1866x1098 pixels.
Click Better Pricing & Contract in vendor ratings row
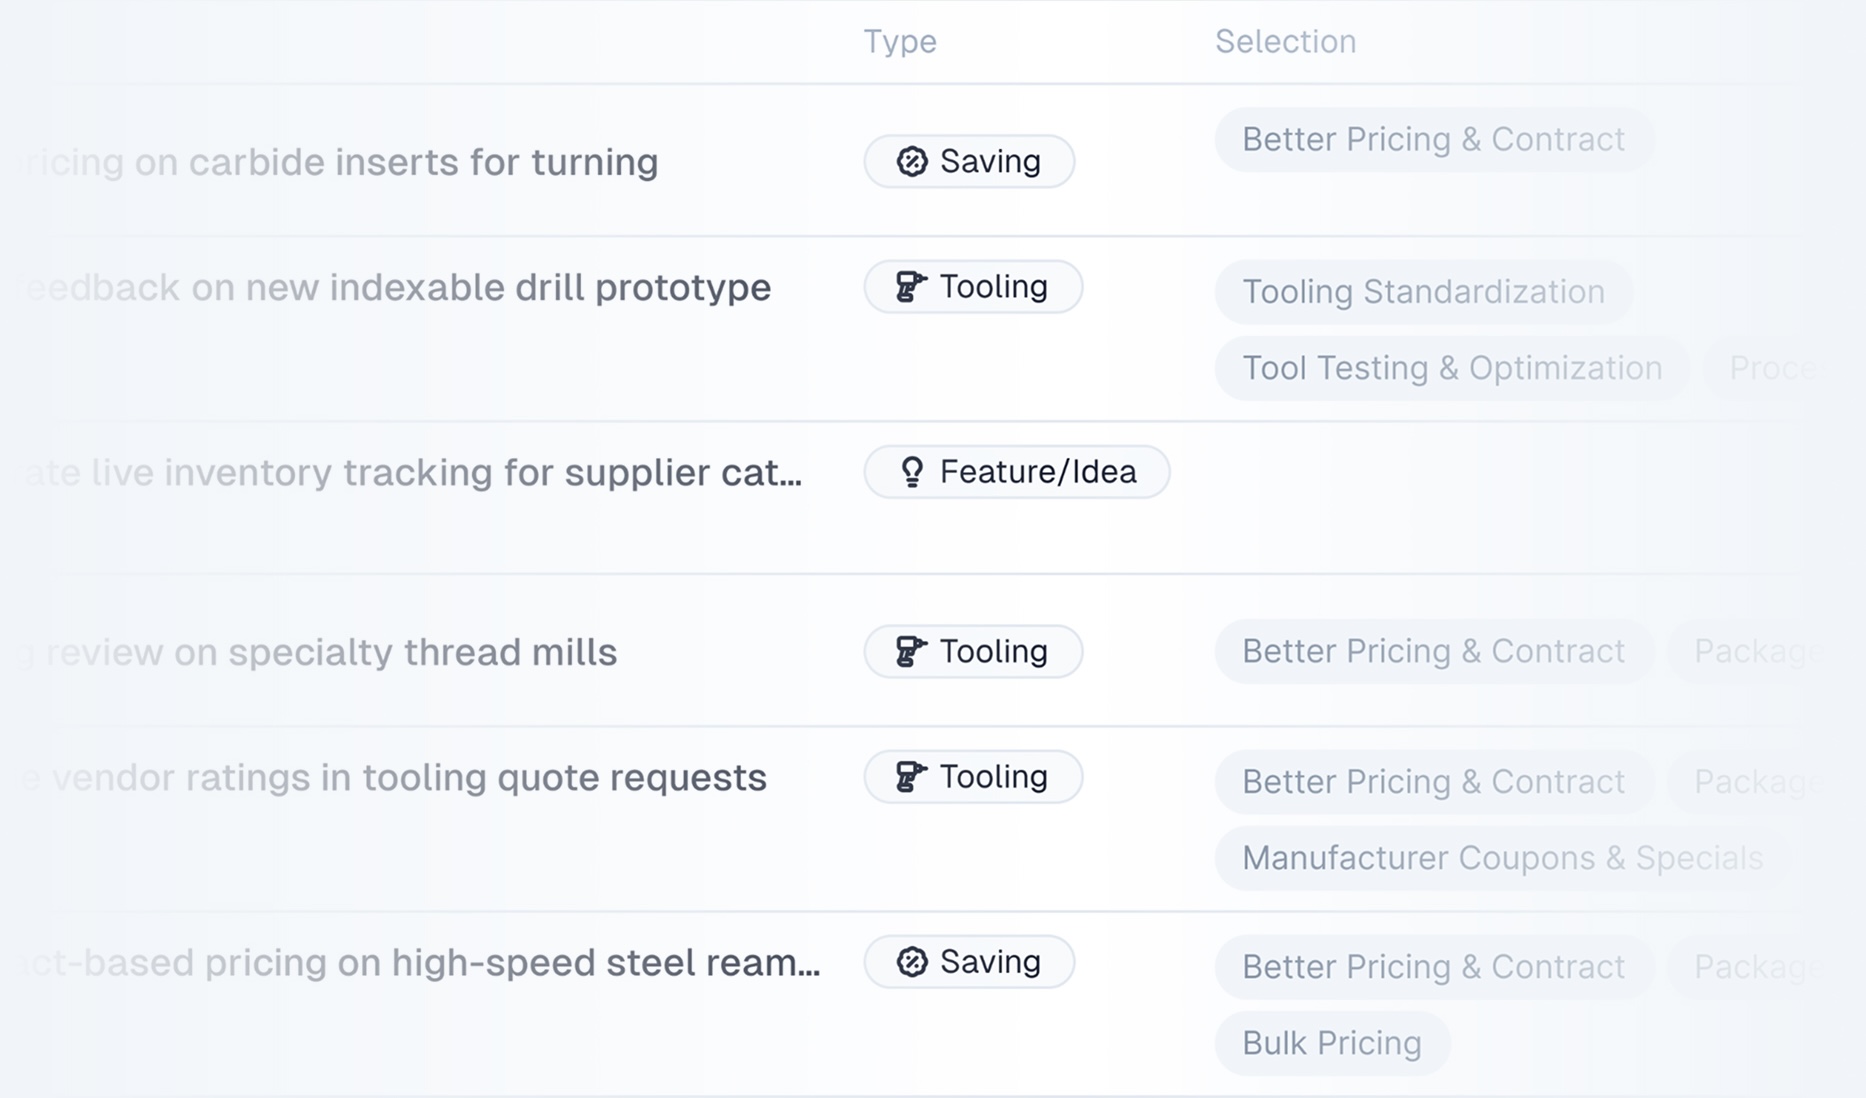(1433, 781)
